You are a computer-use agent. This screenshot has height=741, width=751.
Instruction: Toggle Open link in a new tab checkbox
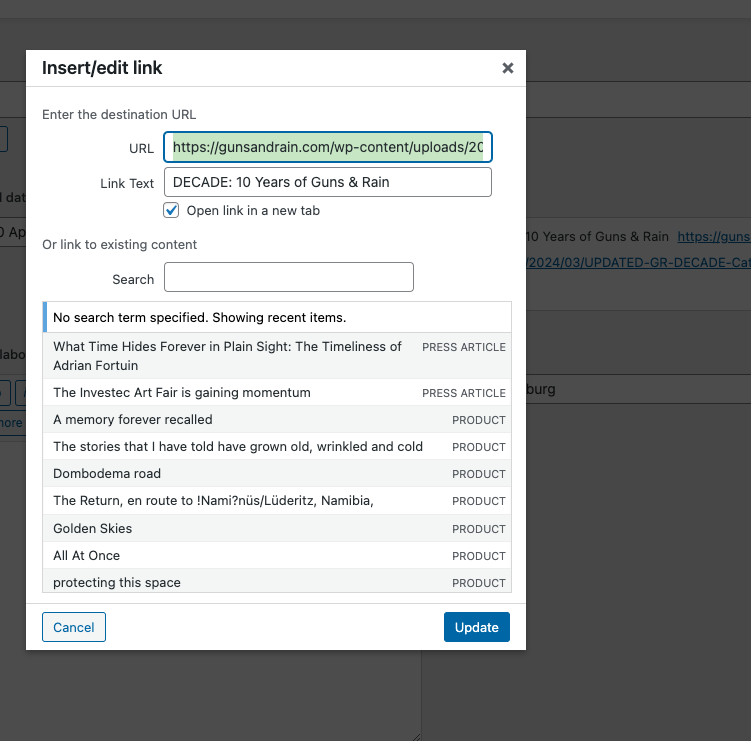171,210
